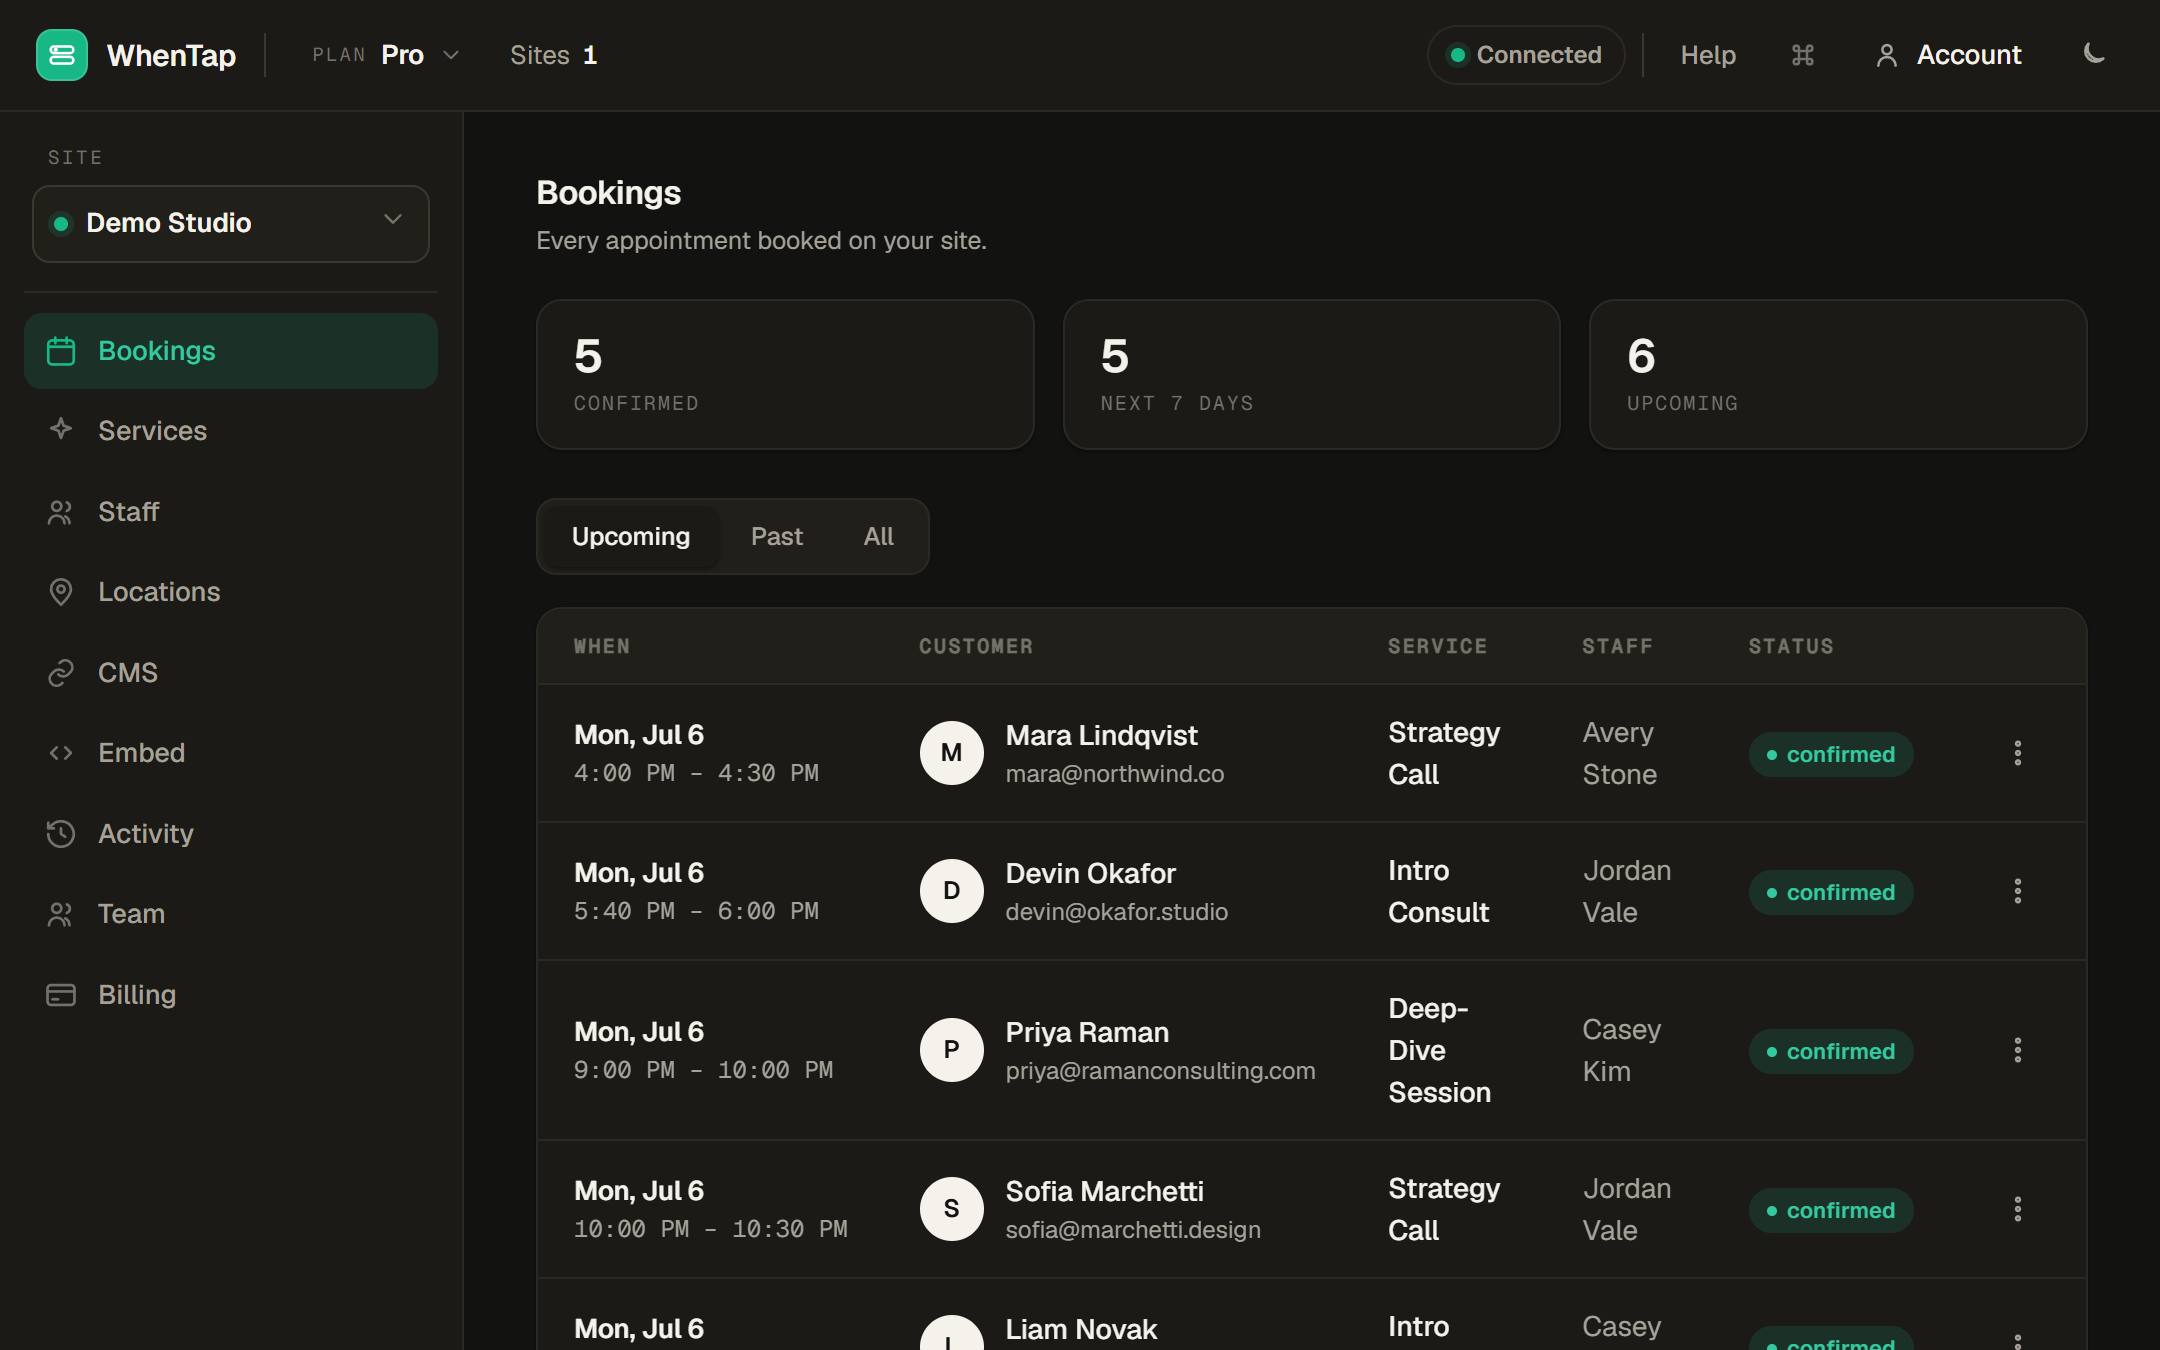Click Devin Okafor's avatar D
2160x1350 pixels.
point(952,891)
